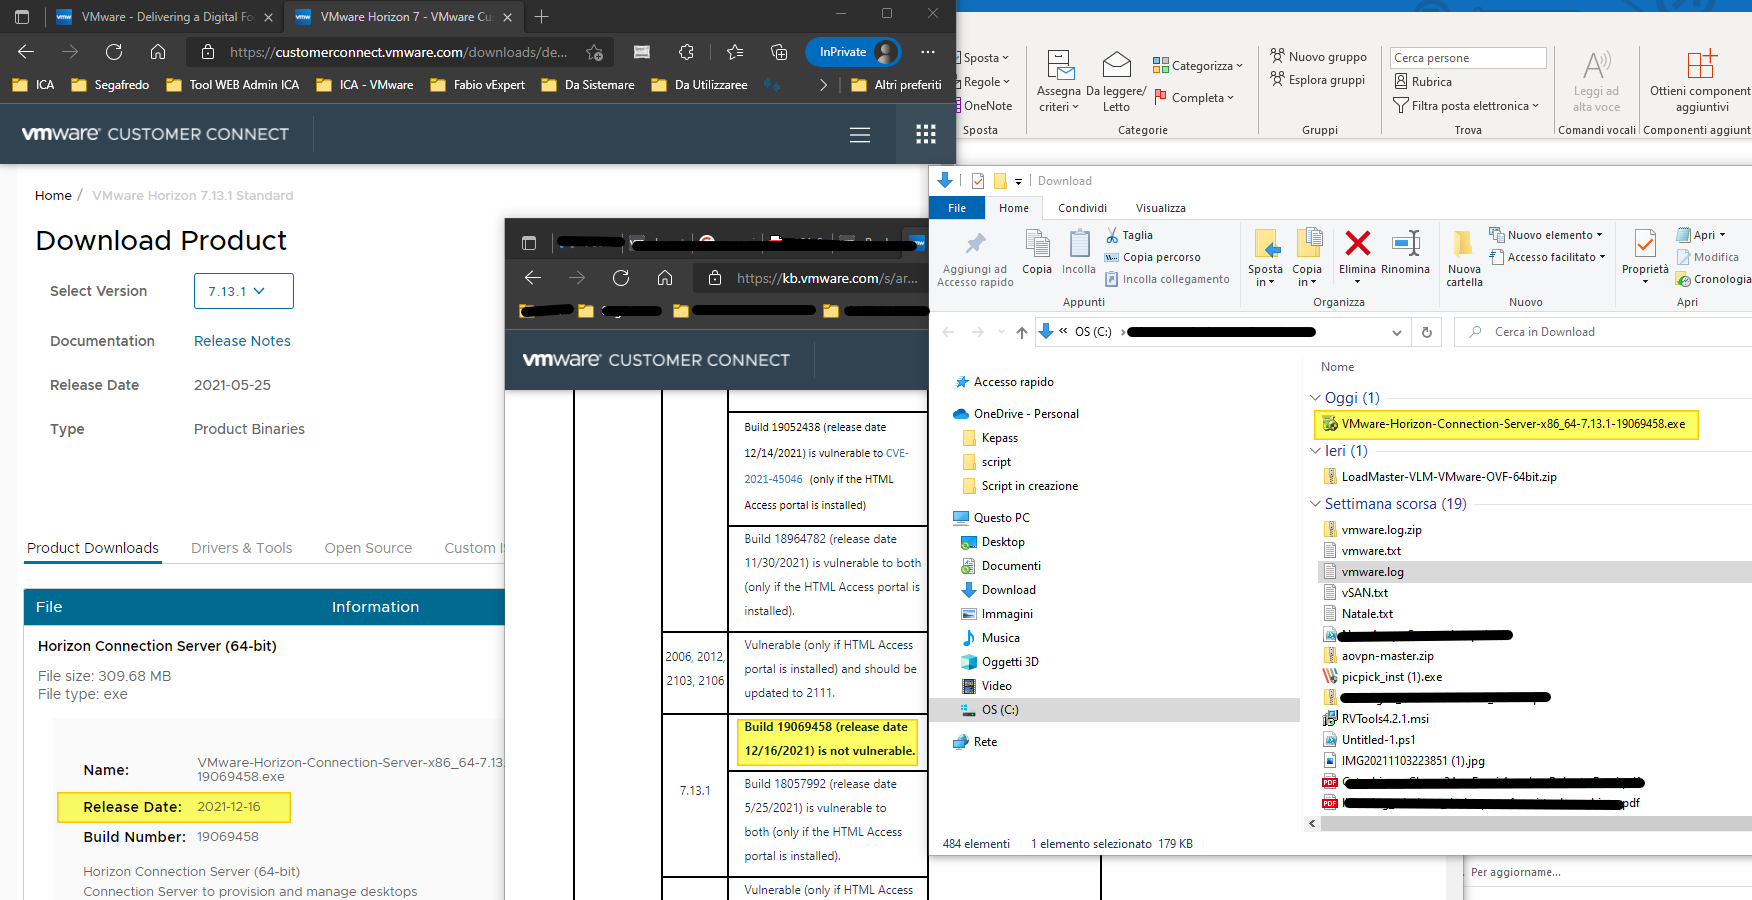Reload the customerconnect.vmware.com page
This screenshot has width=1752, height=900.
[x=114, y=52]
